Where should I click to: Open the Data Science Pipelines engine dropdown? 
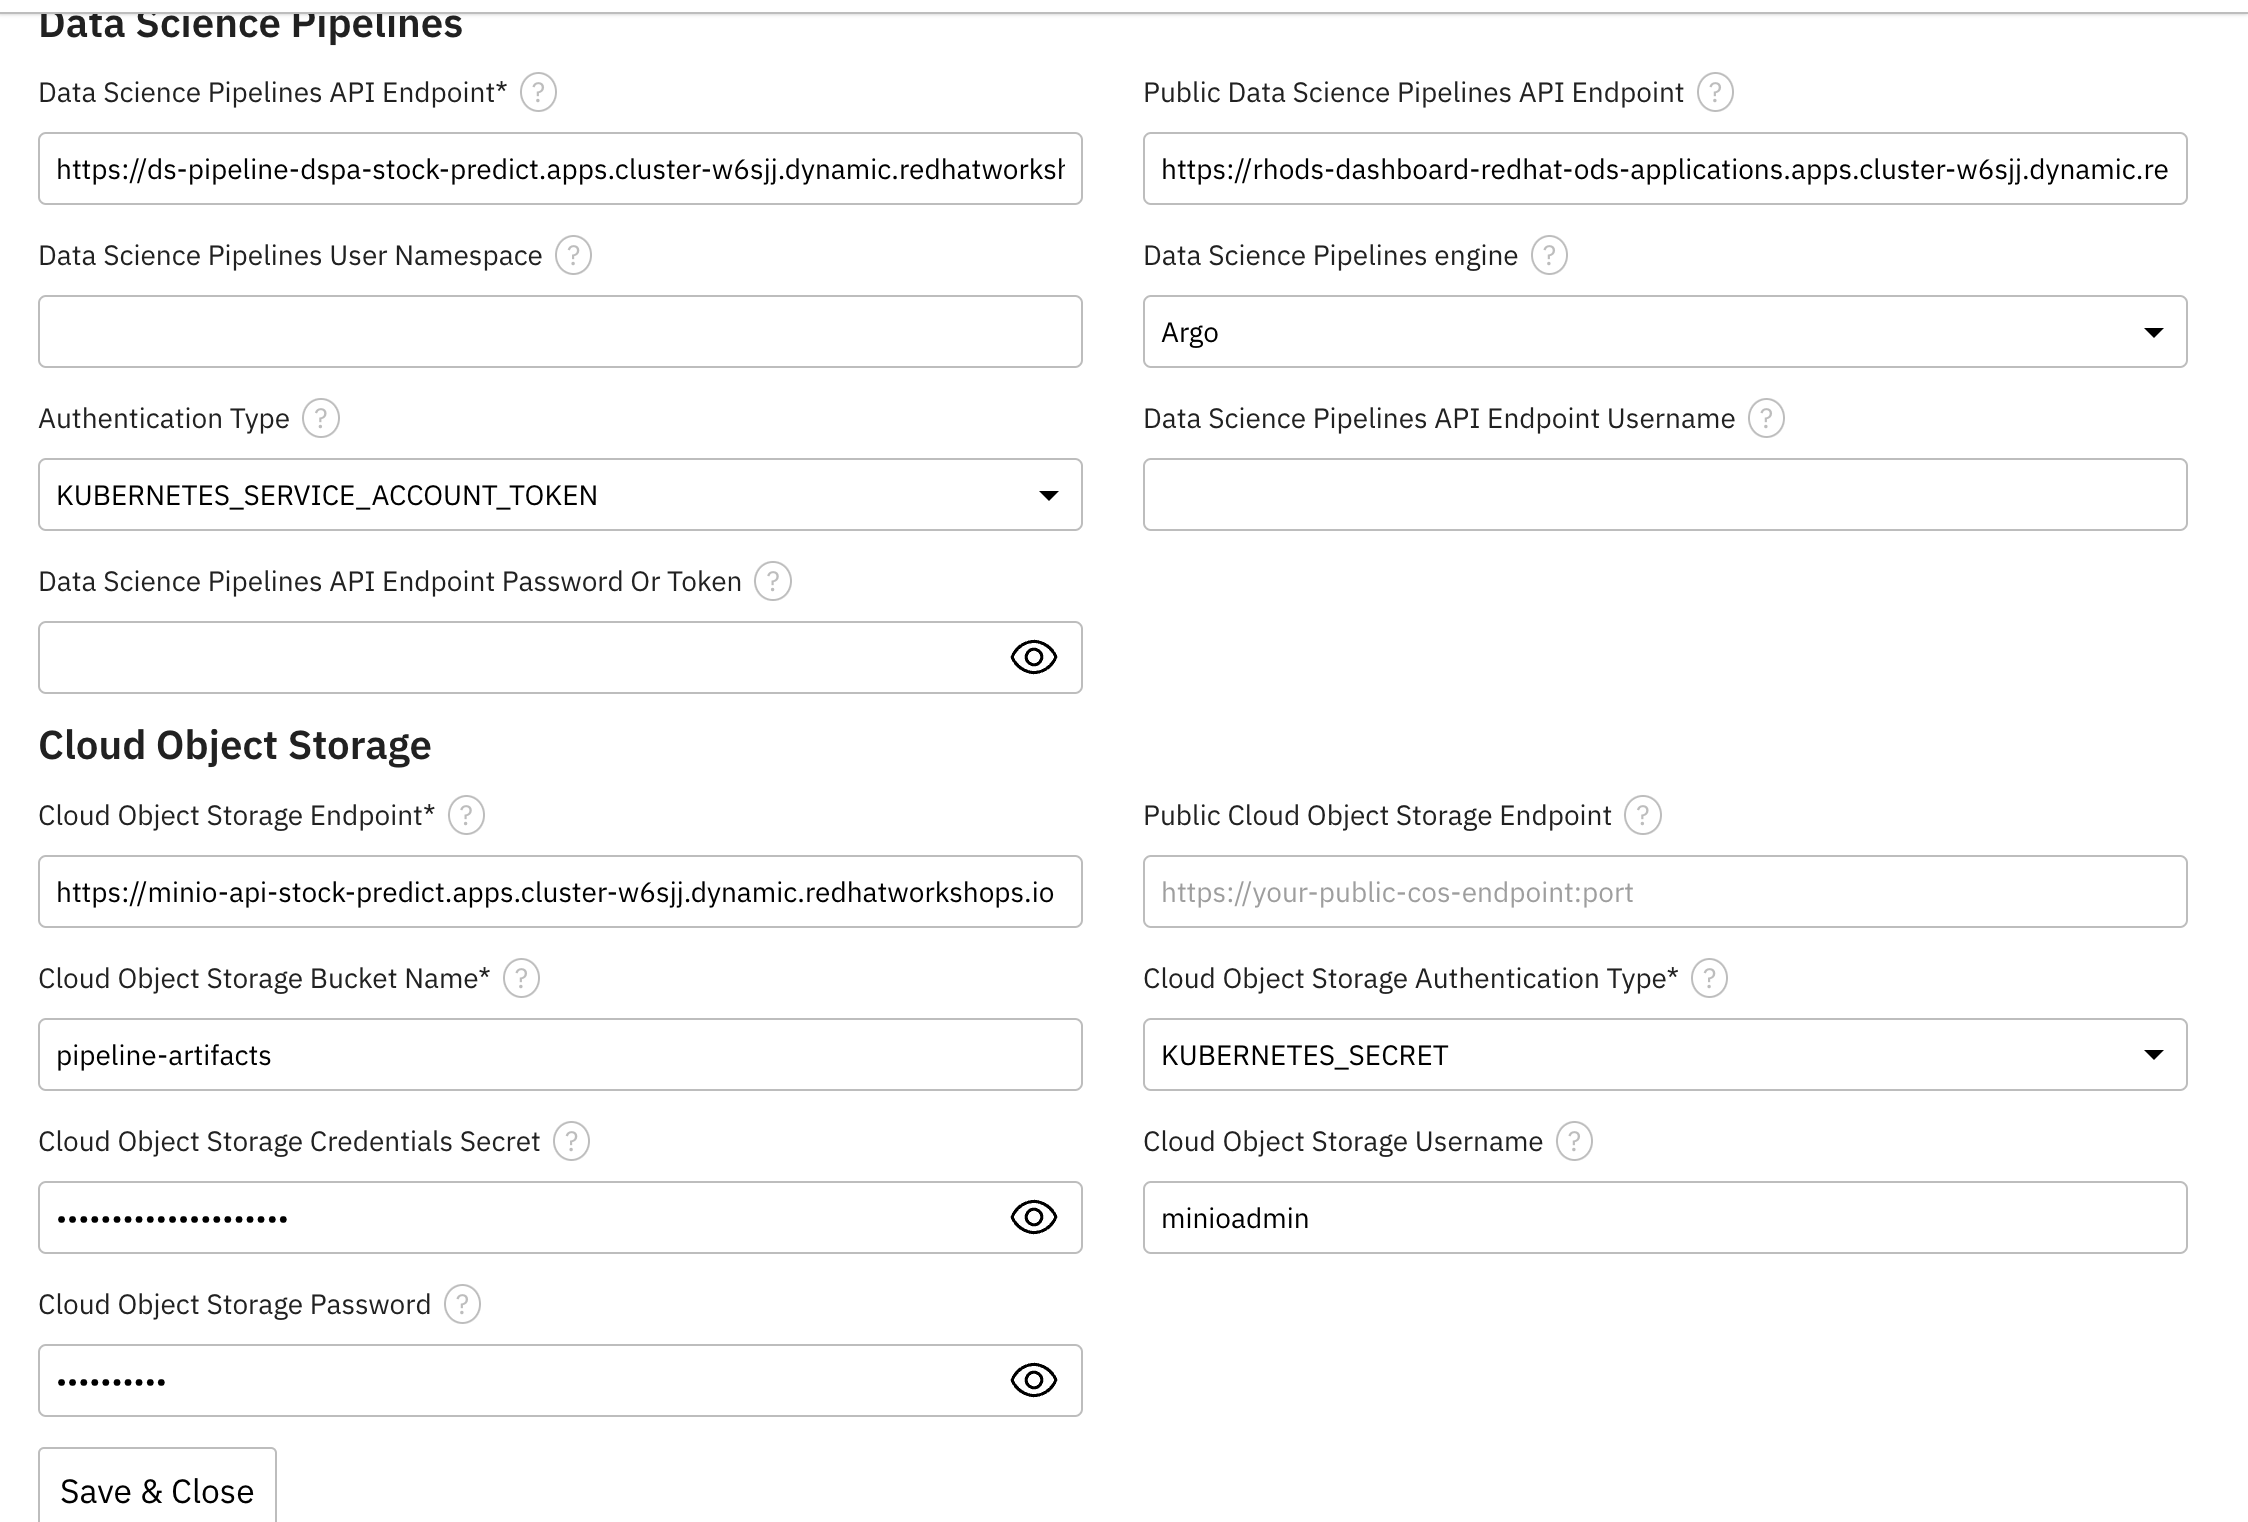point(1664,332)
